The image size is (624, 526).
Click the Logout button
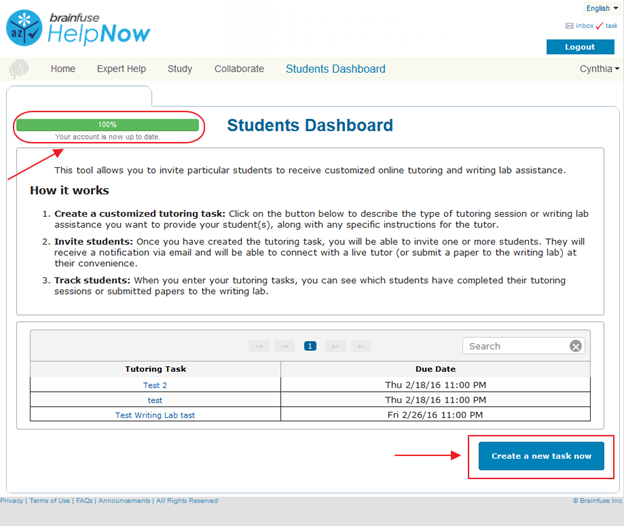[x=580, y=47]
